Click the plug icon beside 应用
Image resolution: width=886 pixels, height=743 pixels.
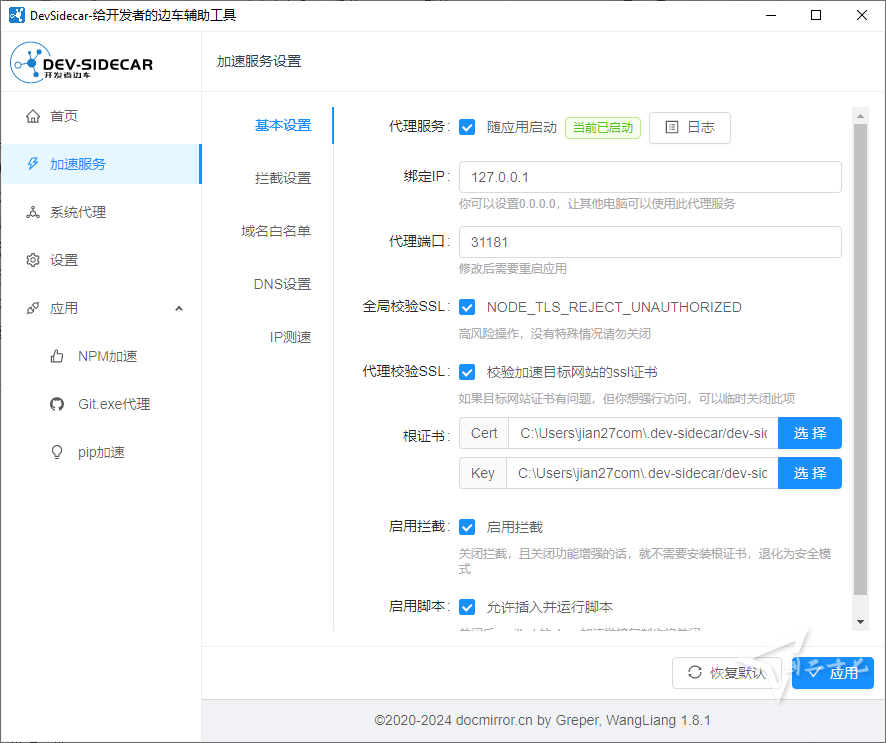click(x=33, y=309)
